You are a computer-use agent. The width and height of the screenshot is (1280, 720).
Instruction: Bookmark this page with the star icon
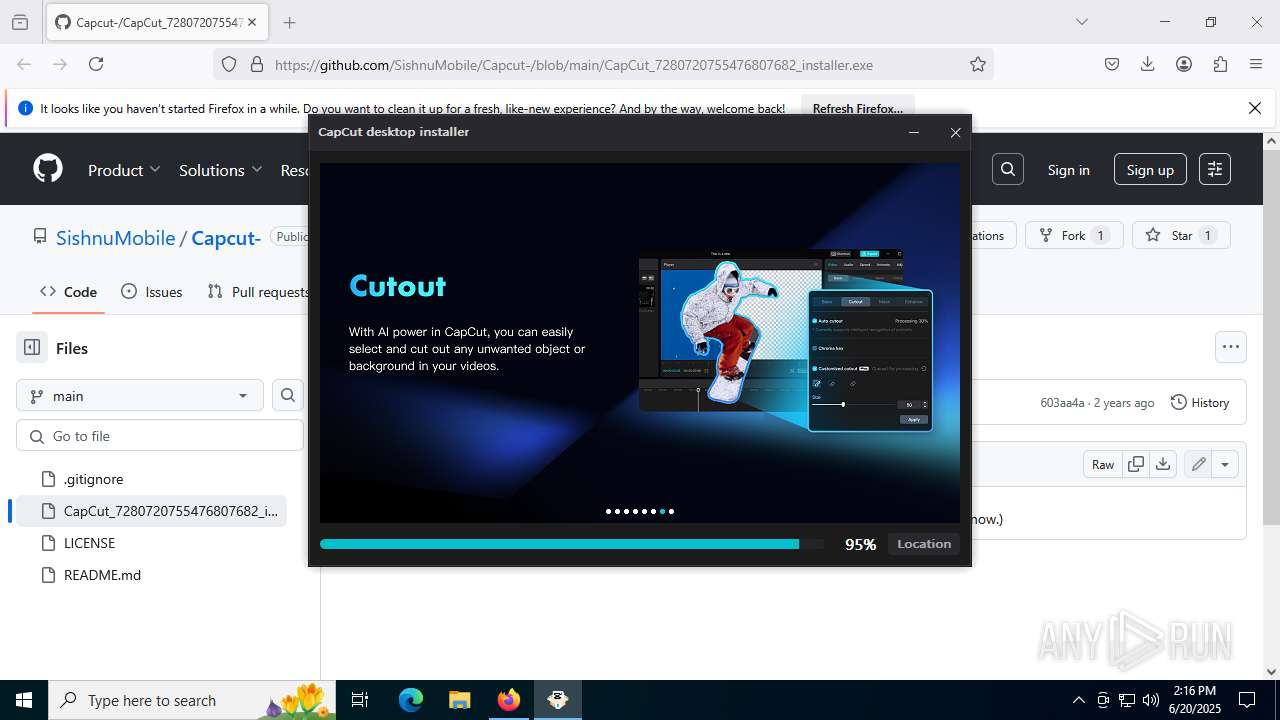coord(978,64)
